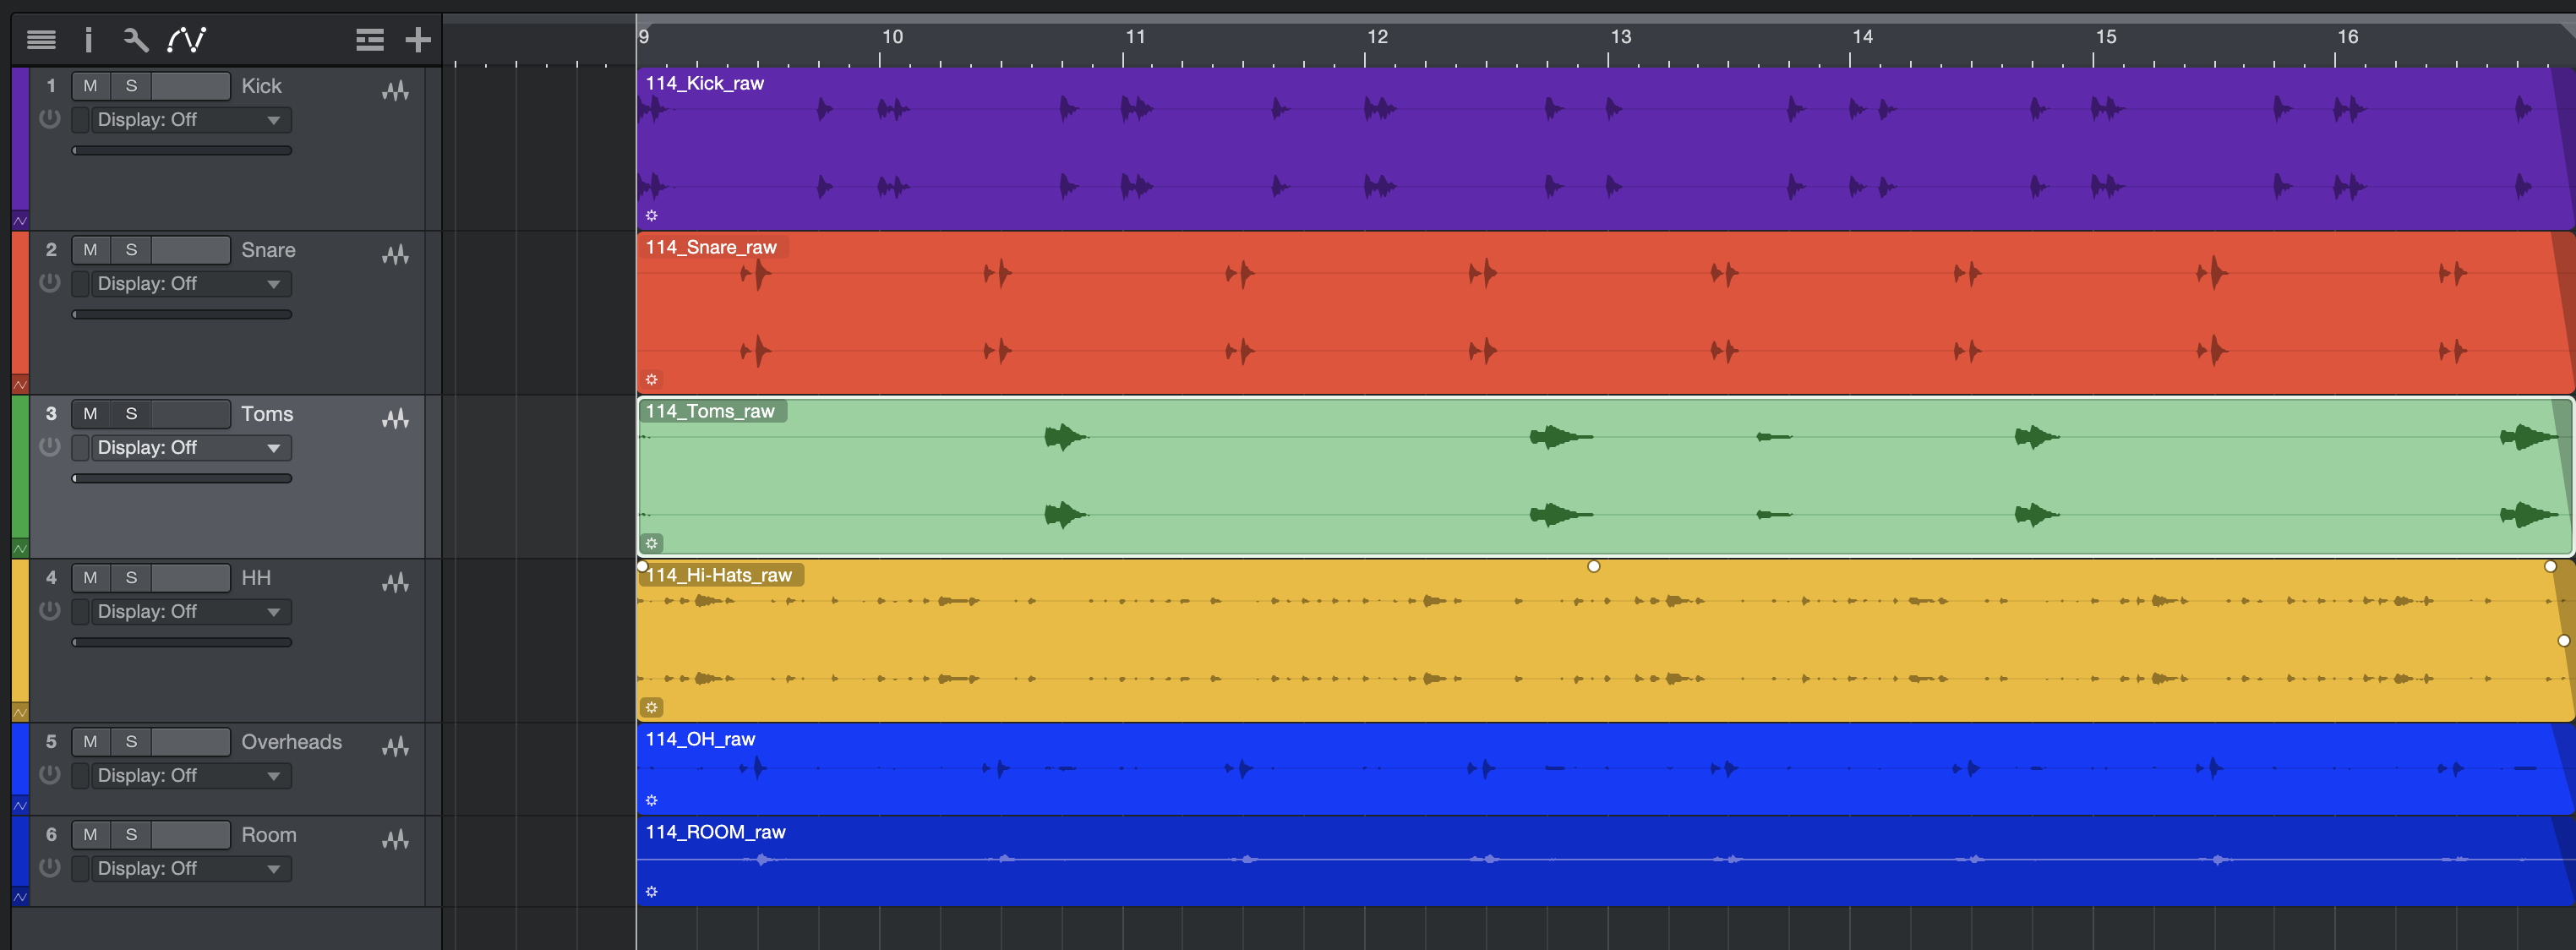2576x950 pixels.
Task: Open the track height layout icon
Action: coord(370,40)
